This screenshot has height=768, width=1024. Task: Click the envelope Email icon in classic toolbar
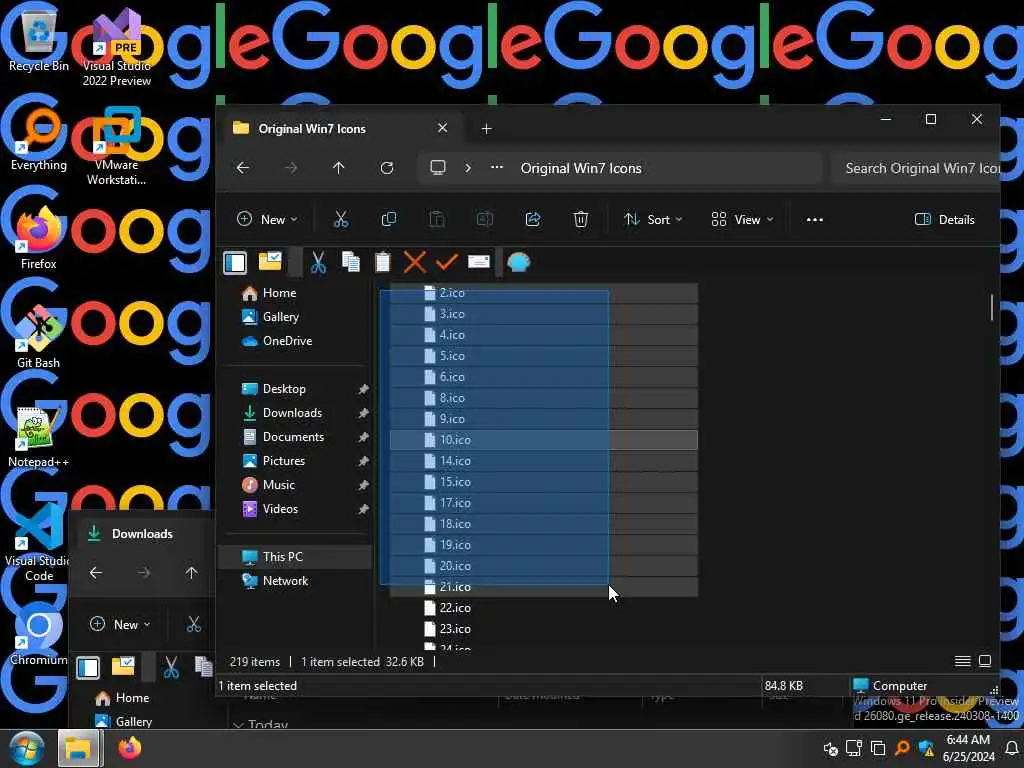pos(479,262)
